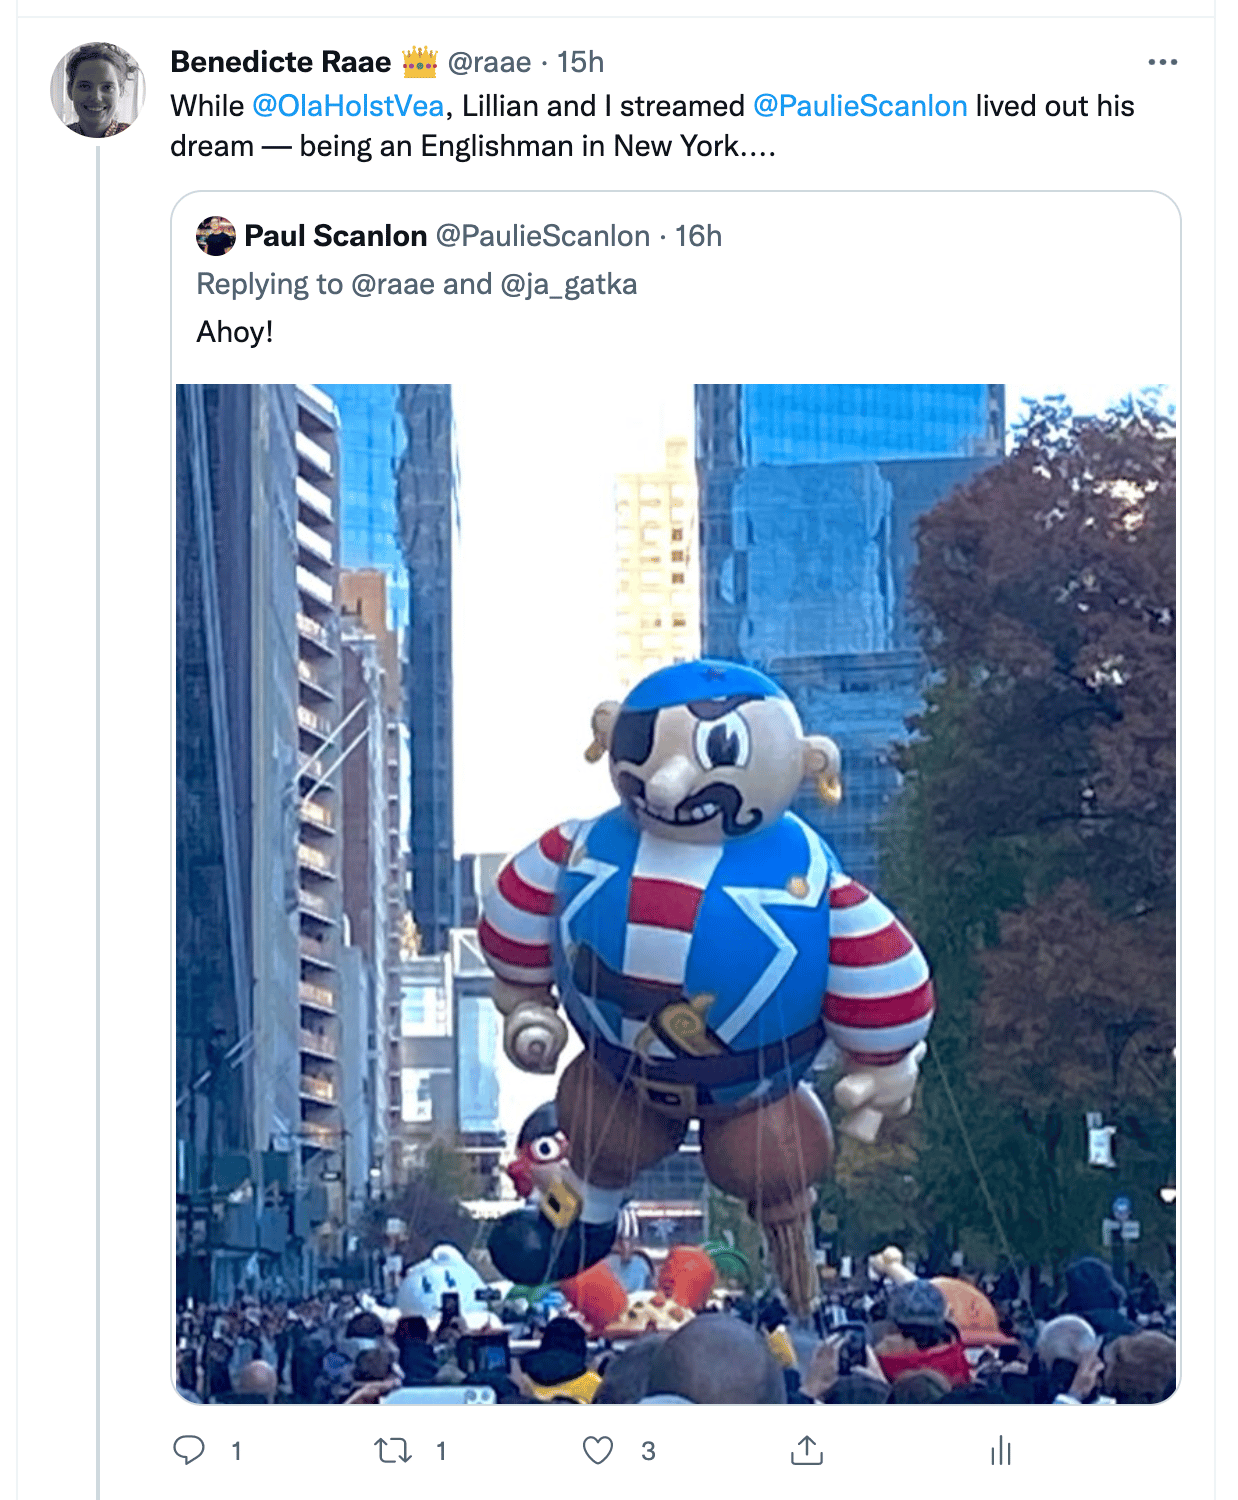Open the @PaulieScanlon mention link in the tweet text
This screenshot has height=1500, width=1238.
860,106
